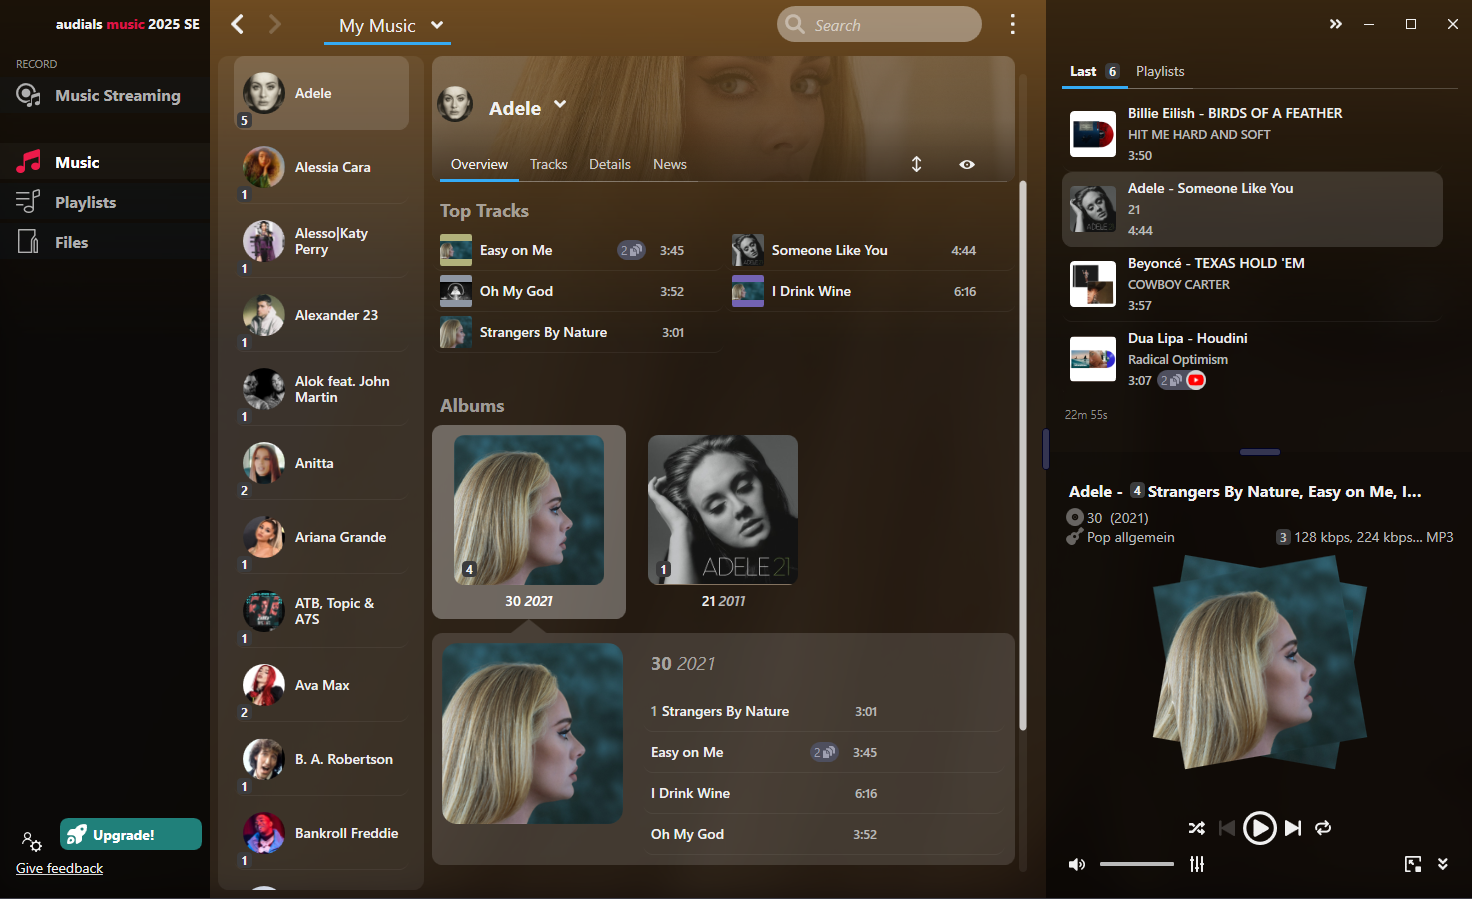The image size is (1472, 899).
Task: Skip to the next track
Action: tap(1293, 828)
